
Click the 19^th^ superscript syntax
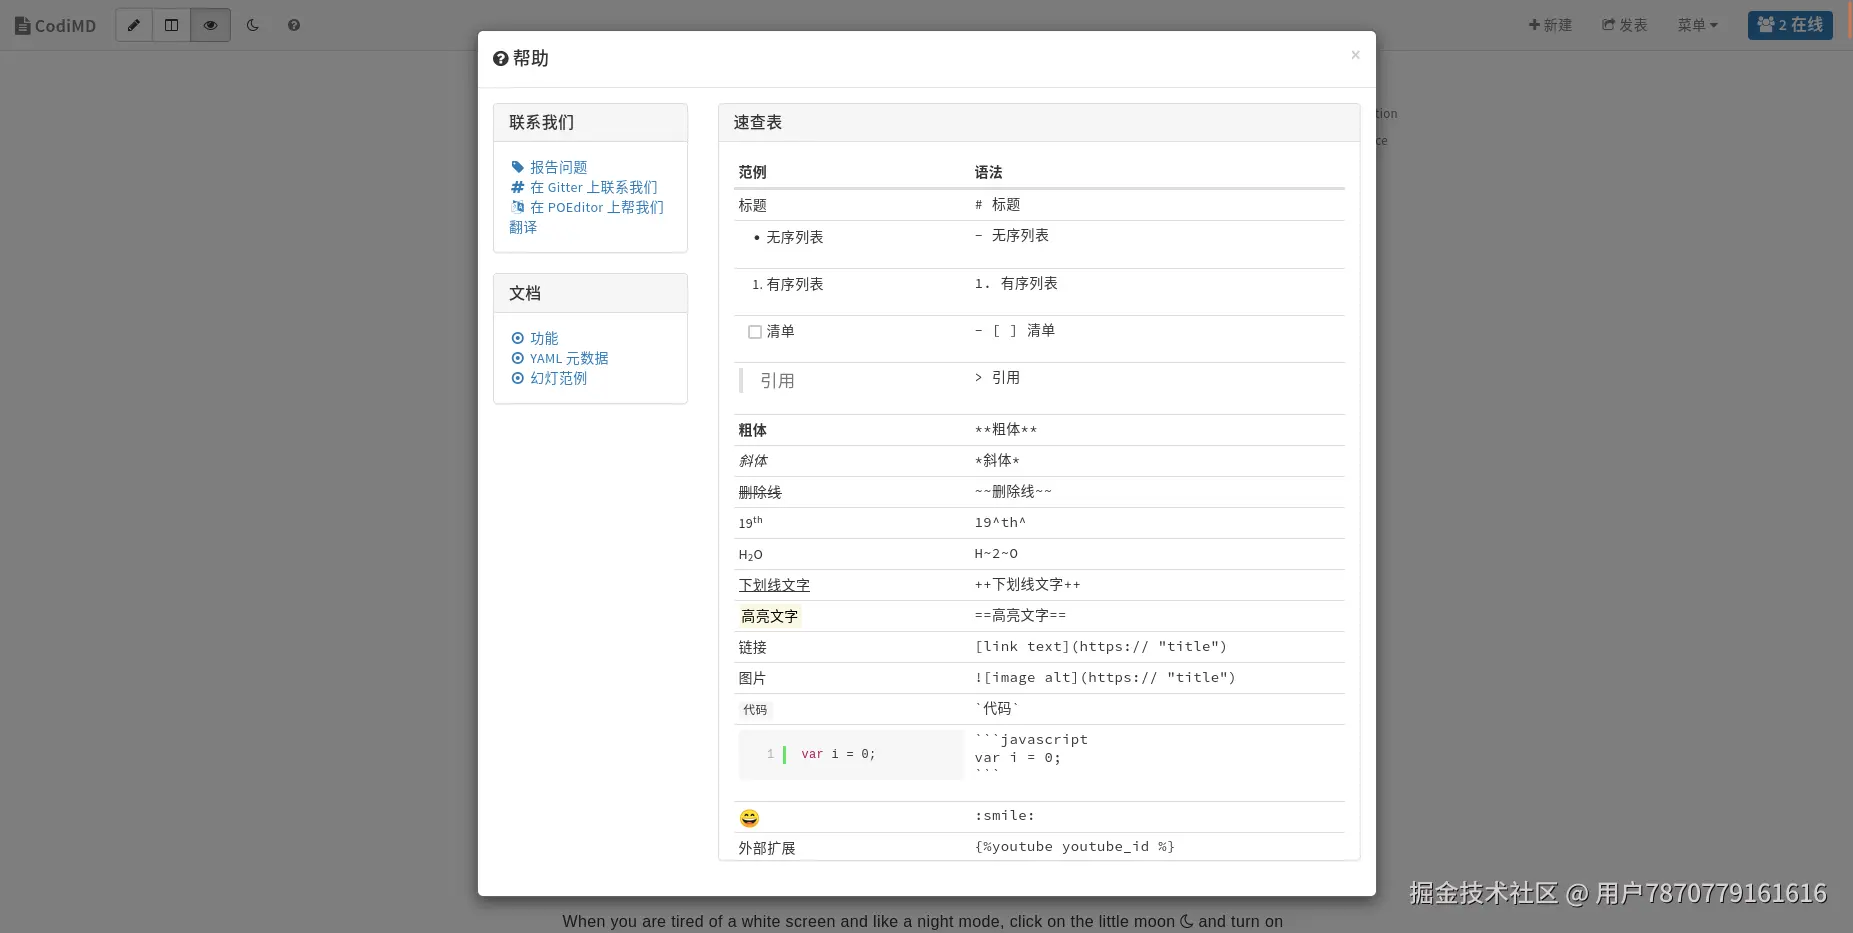pyautogui.click(x=1000, y=522)
